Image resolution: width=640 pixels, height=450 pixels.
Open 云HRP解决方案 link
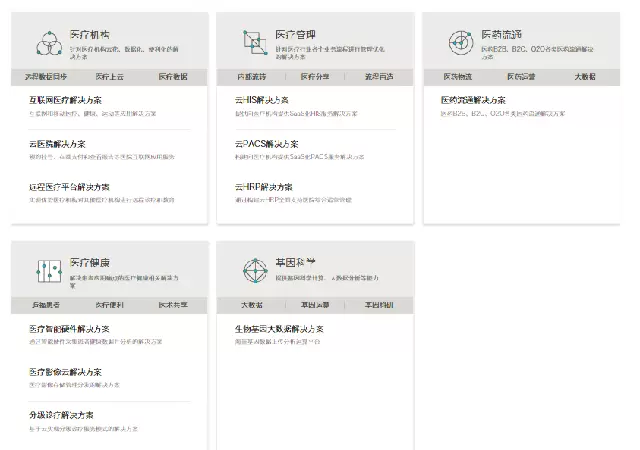coord(264,187)
